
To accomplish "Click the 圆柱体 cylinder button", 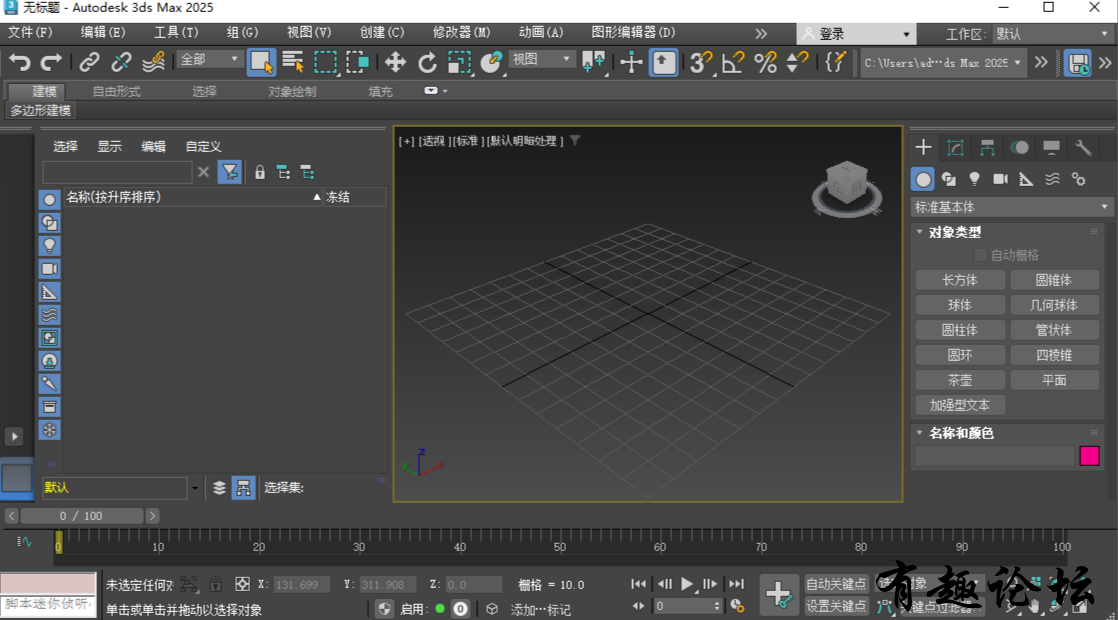I will 960,330.
